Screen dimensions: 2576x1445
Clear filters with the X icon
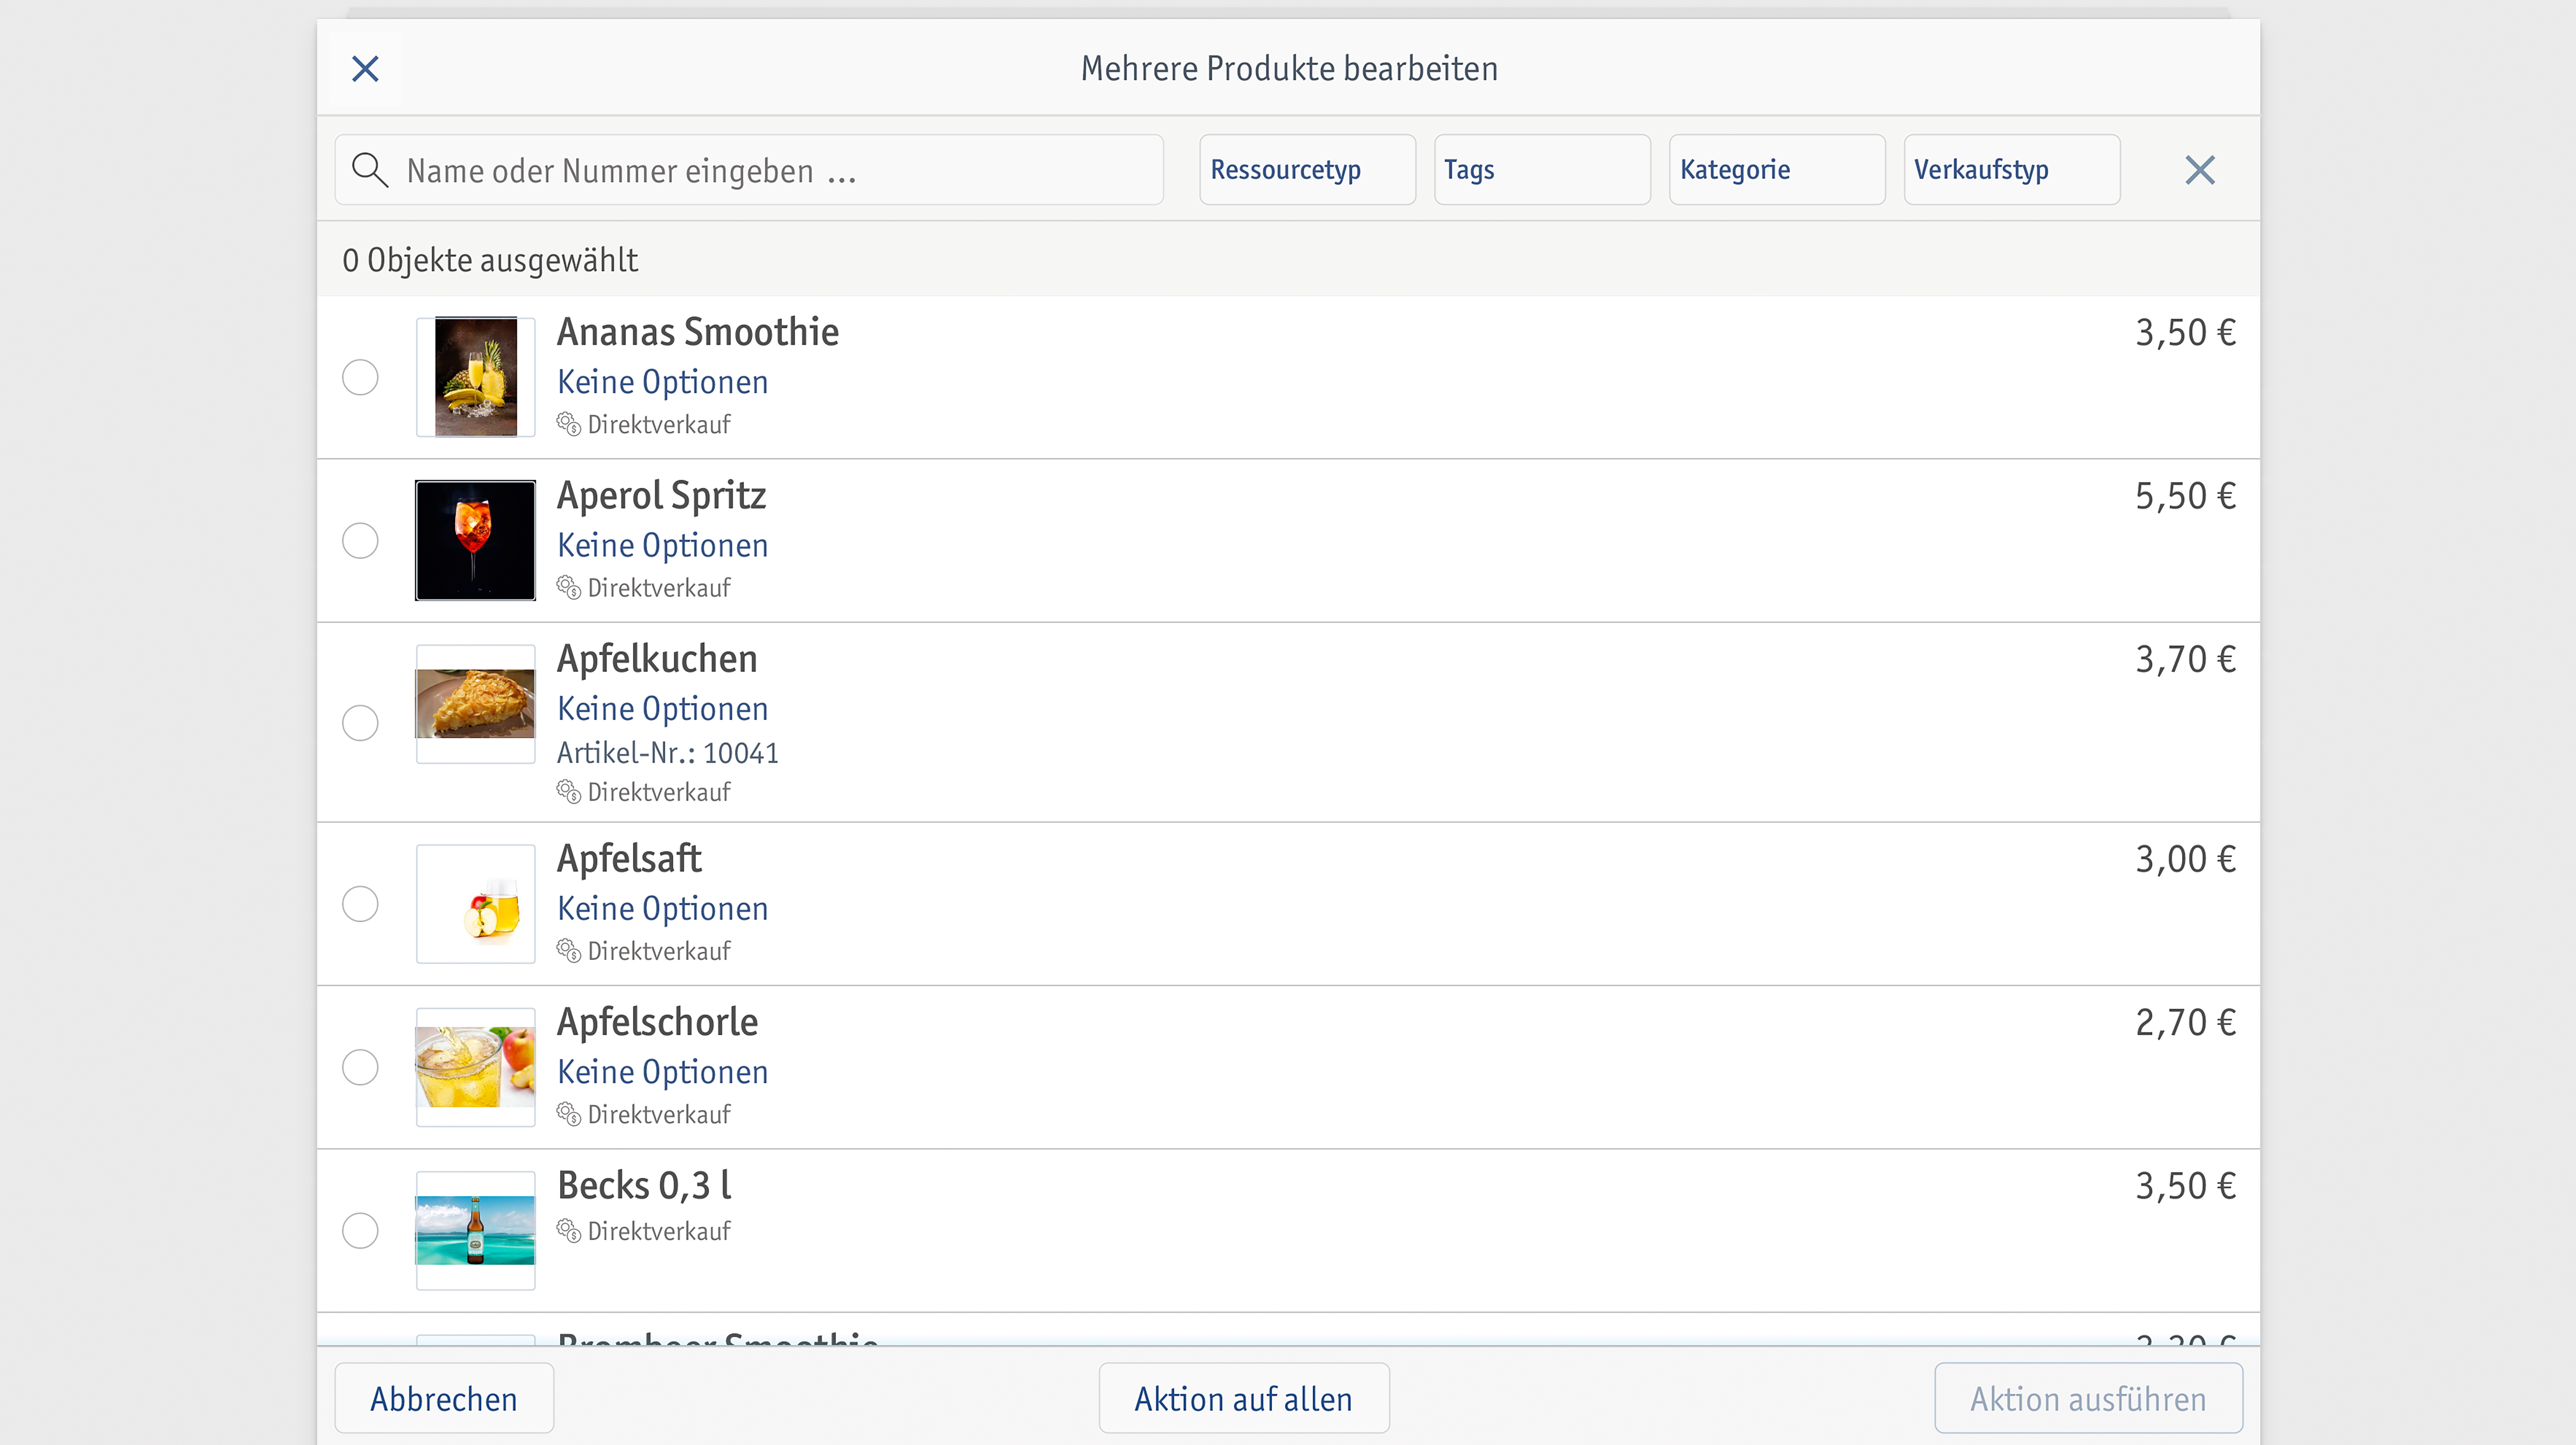point(2200,170)
